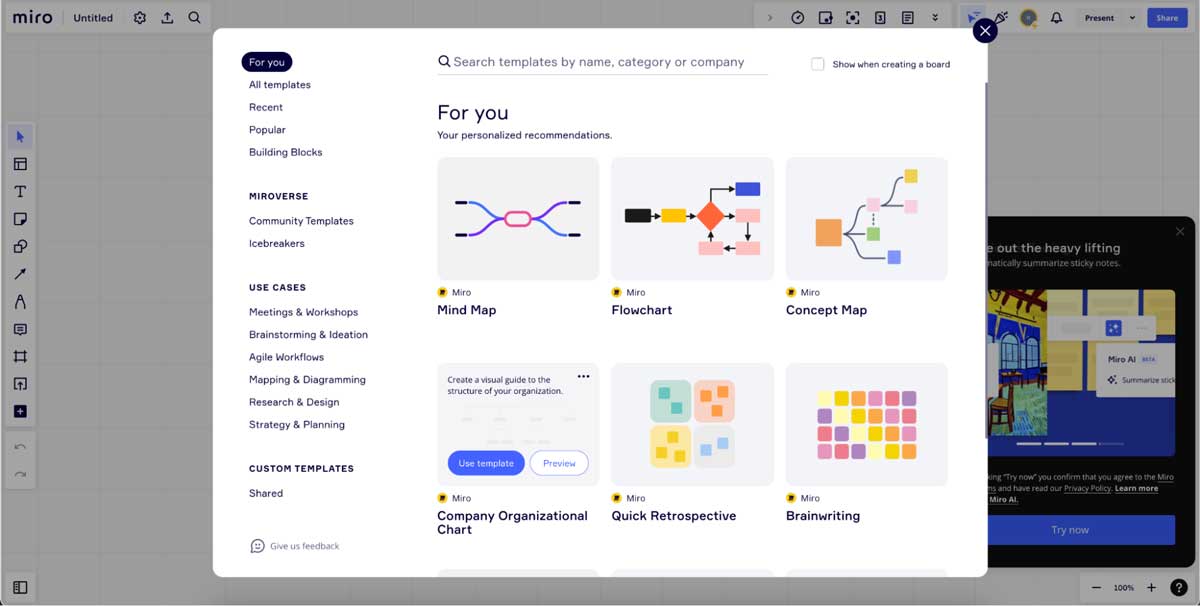Viewport: 1200px width, 606px height.
Task: Click the Use template button
Action: (x=486, y=463)
